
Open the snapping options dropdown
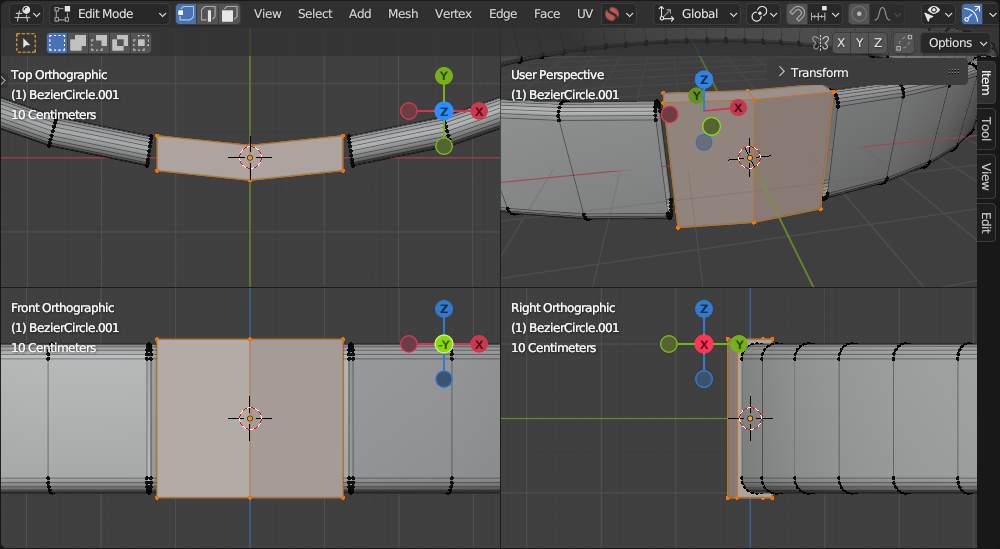(x=825, y=13)
